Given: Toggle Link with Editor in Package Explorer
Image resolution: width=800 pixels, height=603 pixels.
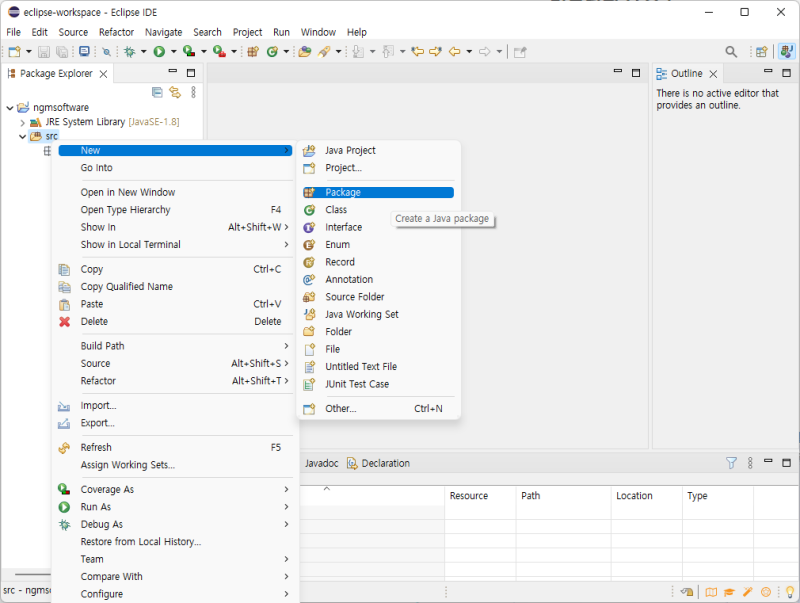Looking at the screenshot, I should coord(175,92).
